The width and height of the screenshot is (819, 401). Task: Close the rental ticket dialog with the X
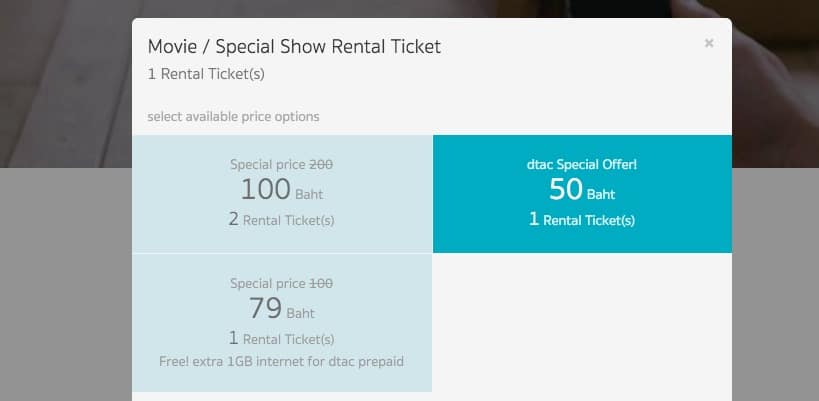click(709, 43)
